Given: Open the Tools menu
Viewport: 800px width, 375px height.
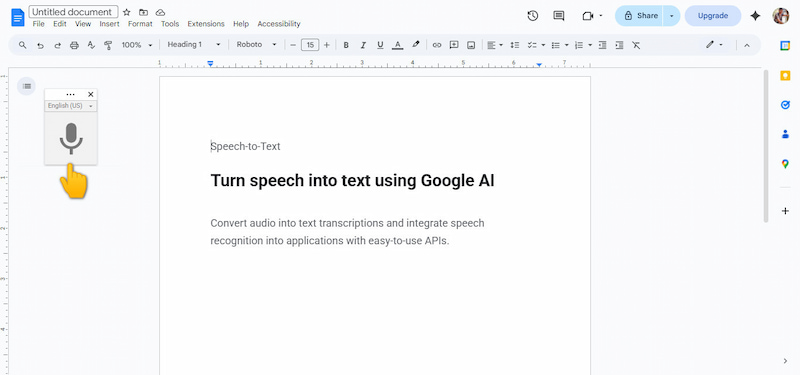Looking at the screenshot, I should [x=170, y=24].
